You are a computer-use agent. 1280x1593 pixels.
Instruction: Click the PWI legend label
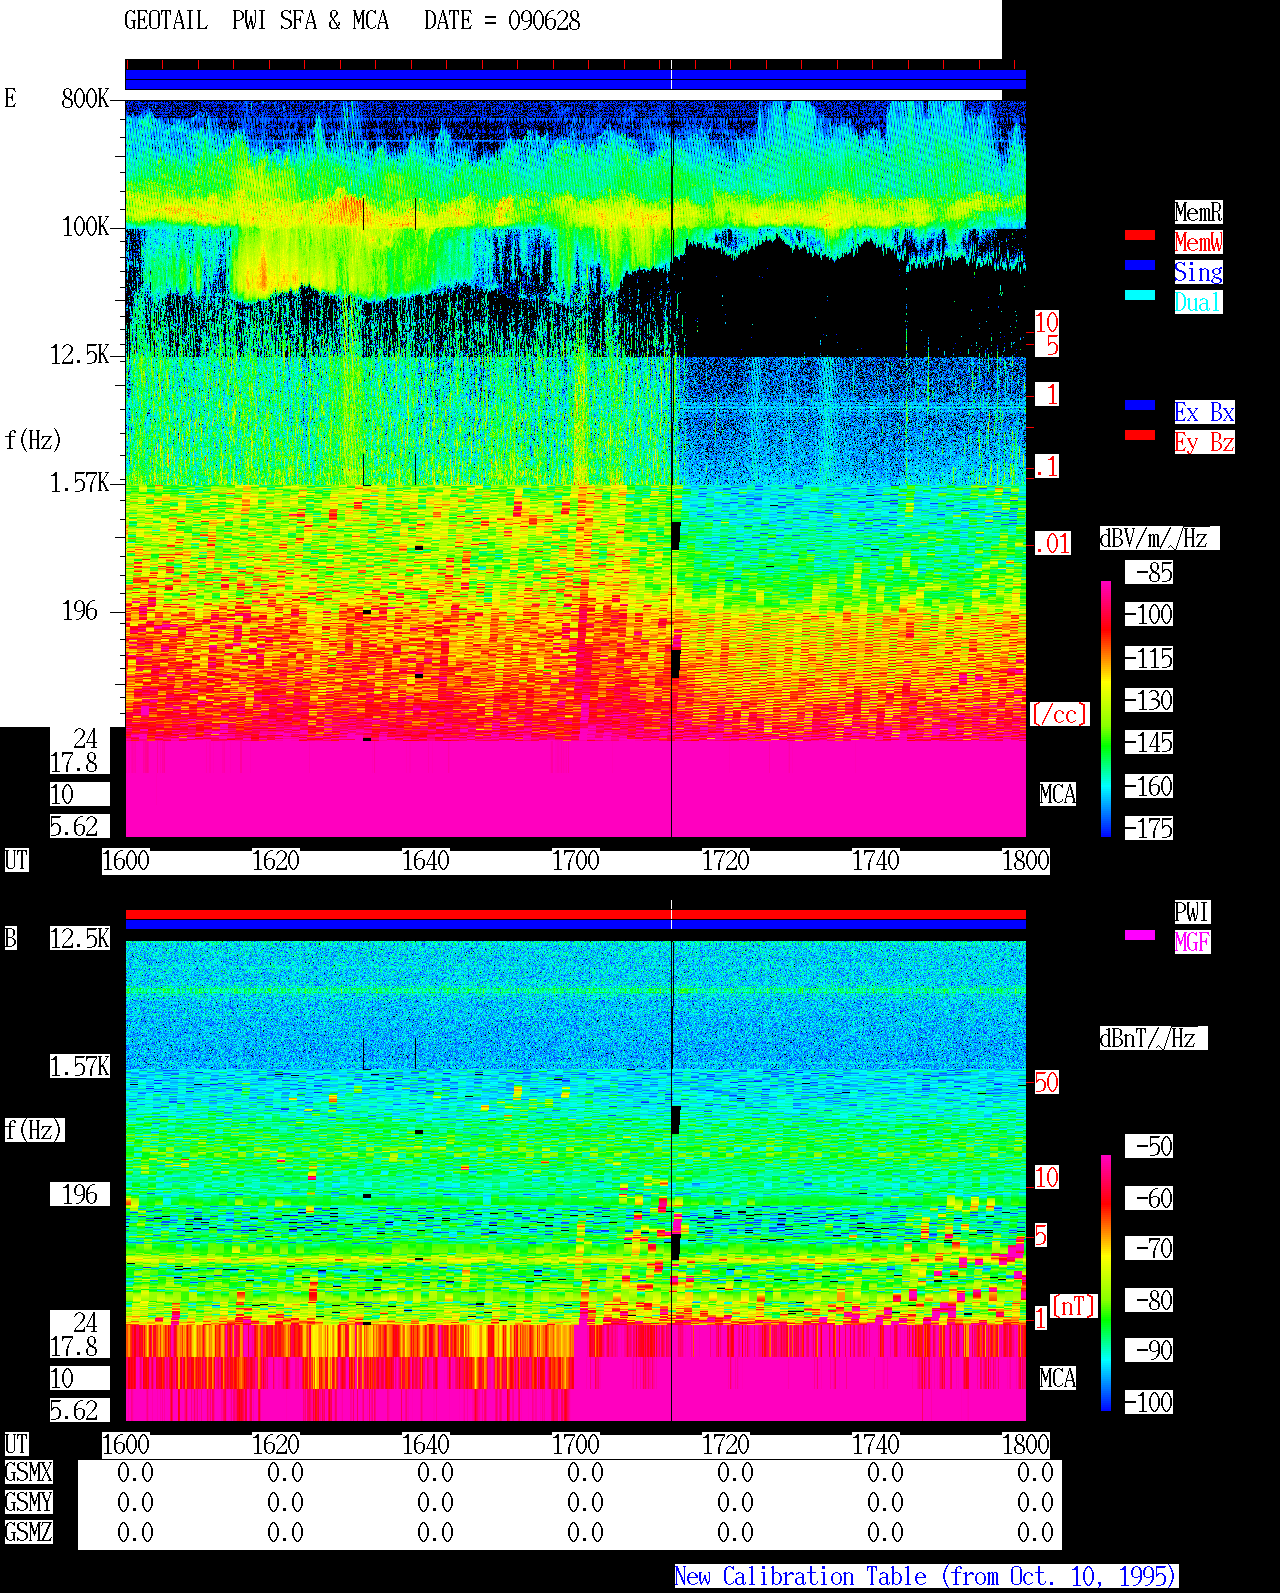[1192, 912]
